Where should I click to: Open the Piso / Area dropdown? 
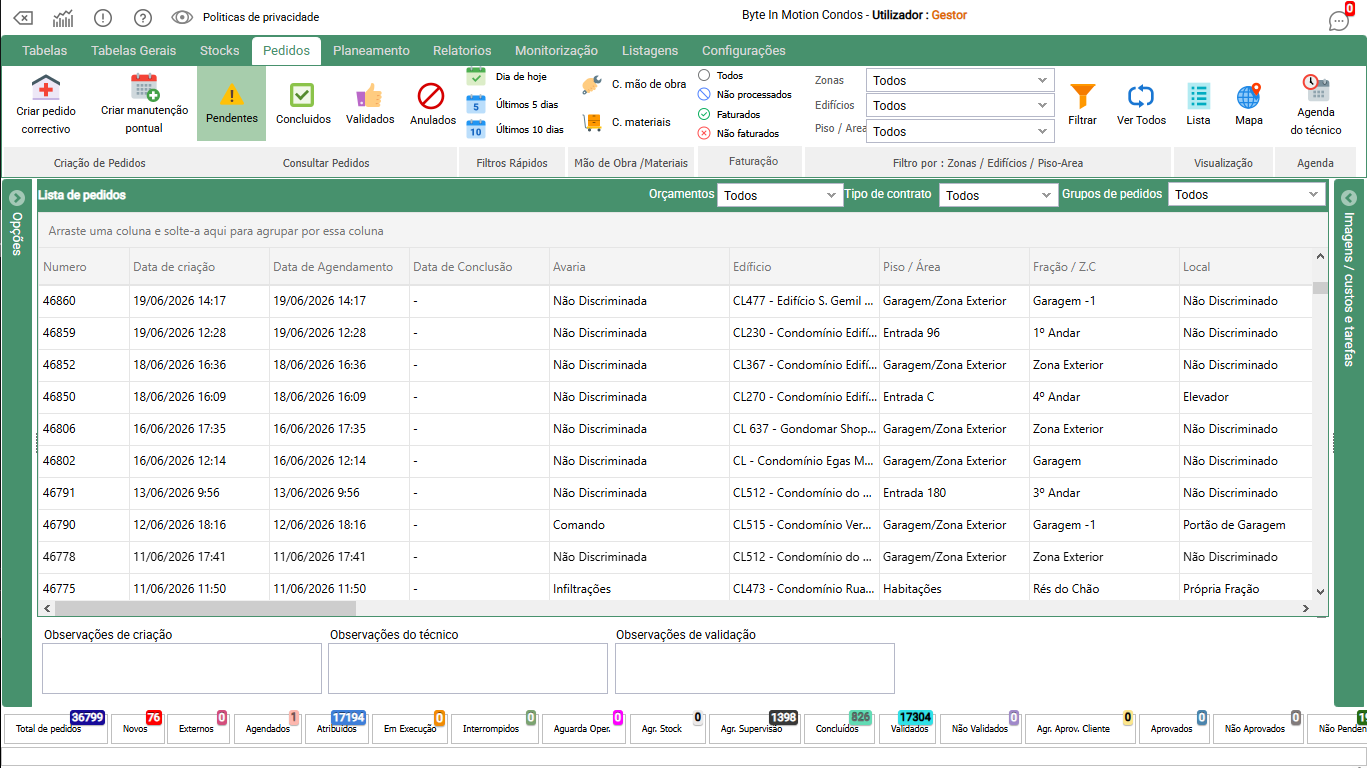click(960, 131)
